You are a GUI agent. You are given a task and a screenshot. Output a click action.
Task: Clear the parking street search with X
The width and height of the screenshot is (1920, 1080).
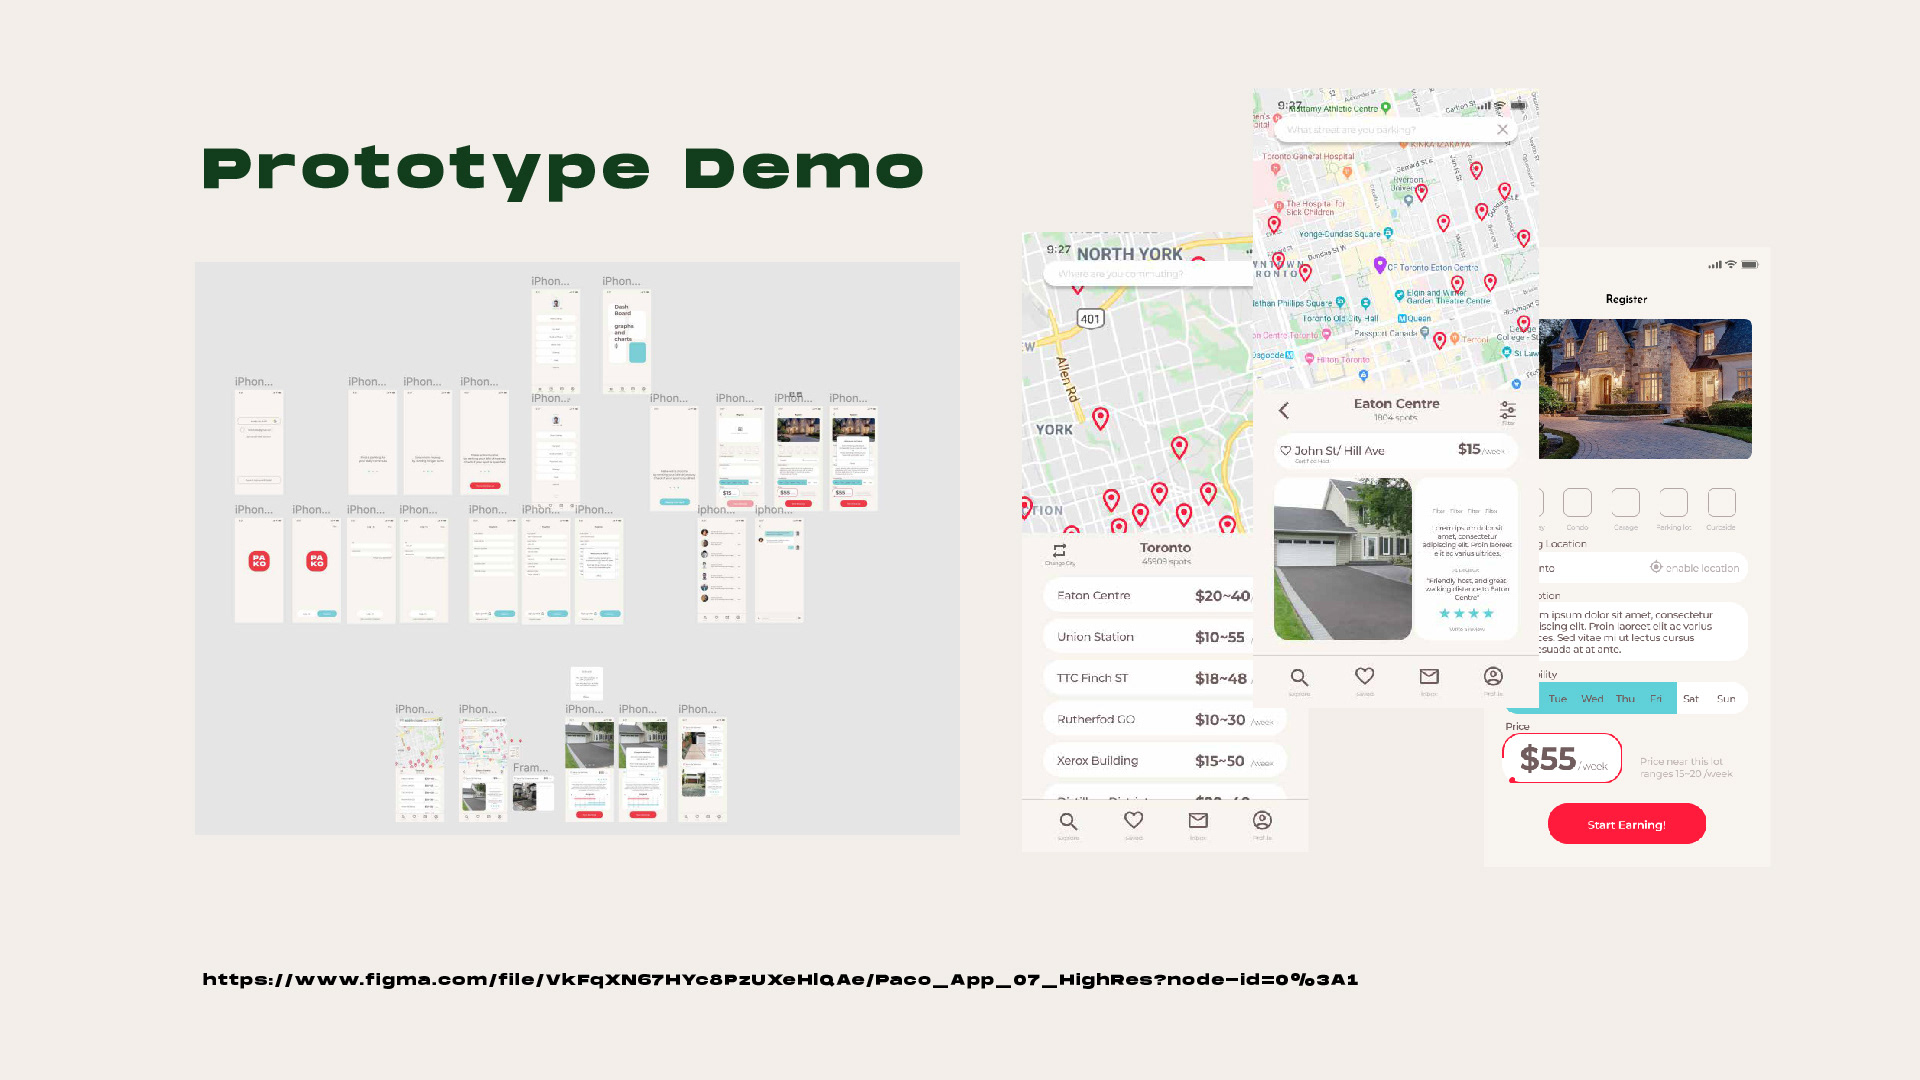[1502, 129]
